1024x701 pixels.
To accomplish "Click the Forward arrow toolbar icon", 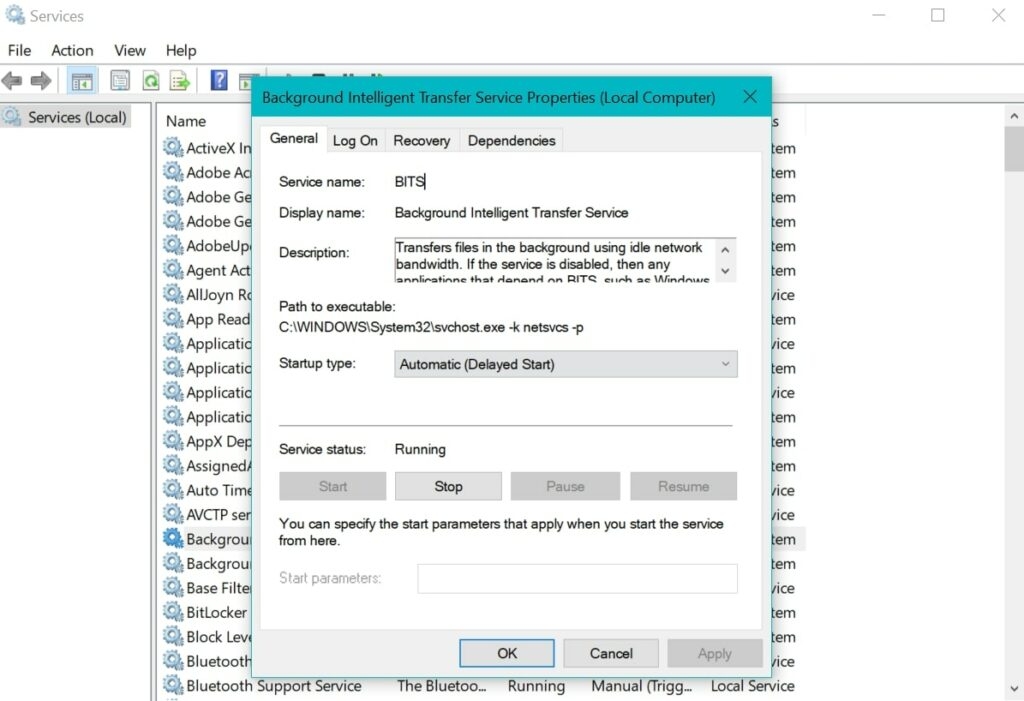I will point(40,81).
